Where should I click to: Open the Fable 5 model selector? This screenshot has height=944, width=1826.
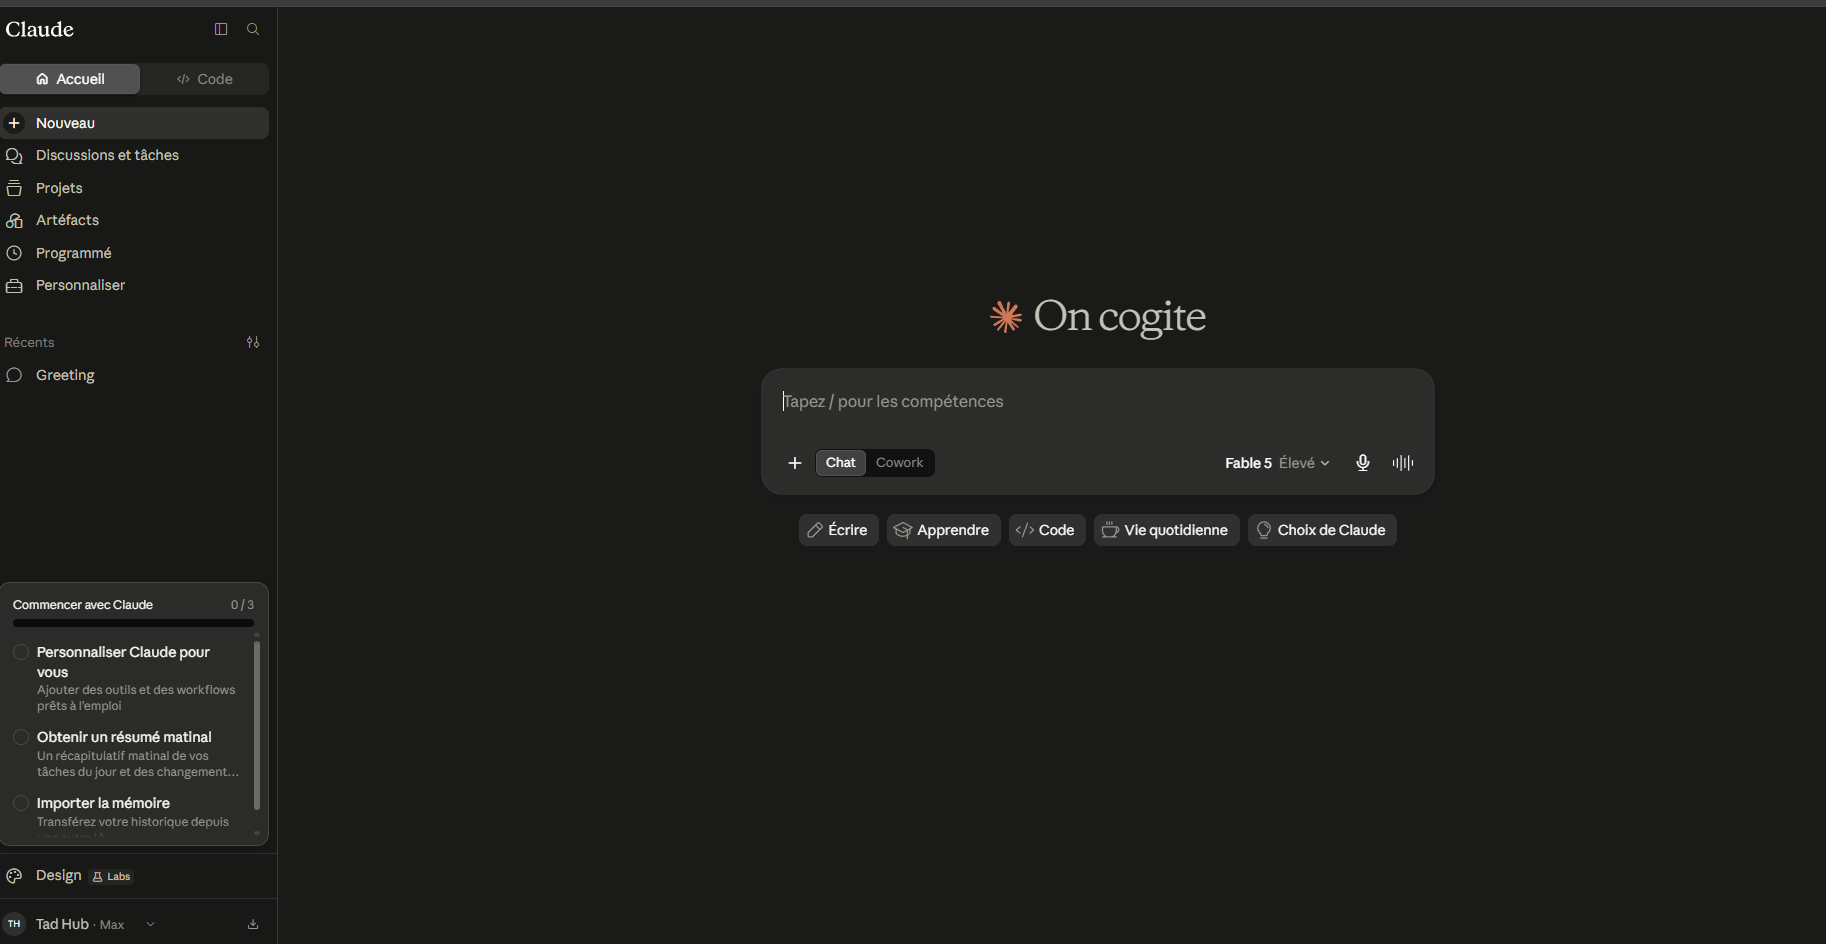click(1277, 463)
